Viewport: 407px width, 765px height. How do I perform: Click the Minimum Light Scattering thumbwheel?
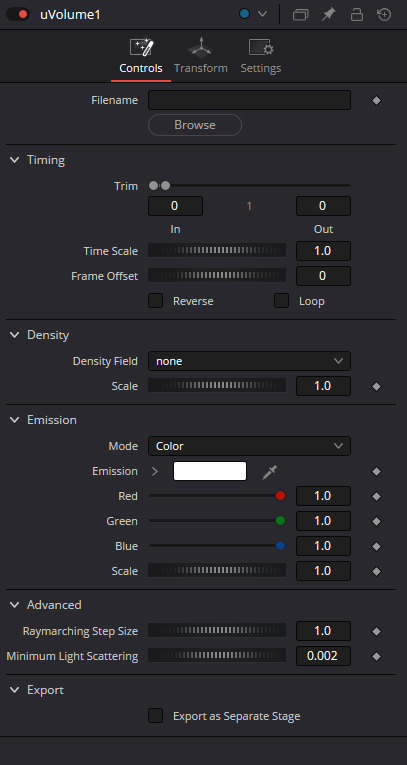click(217, 656)
